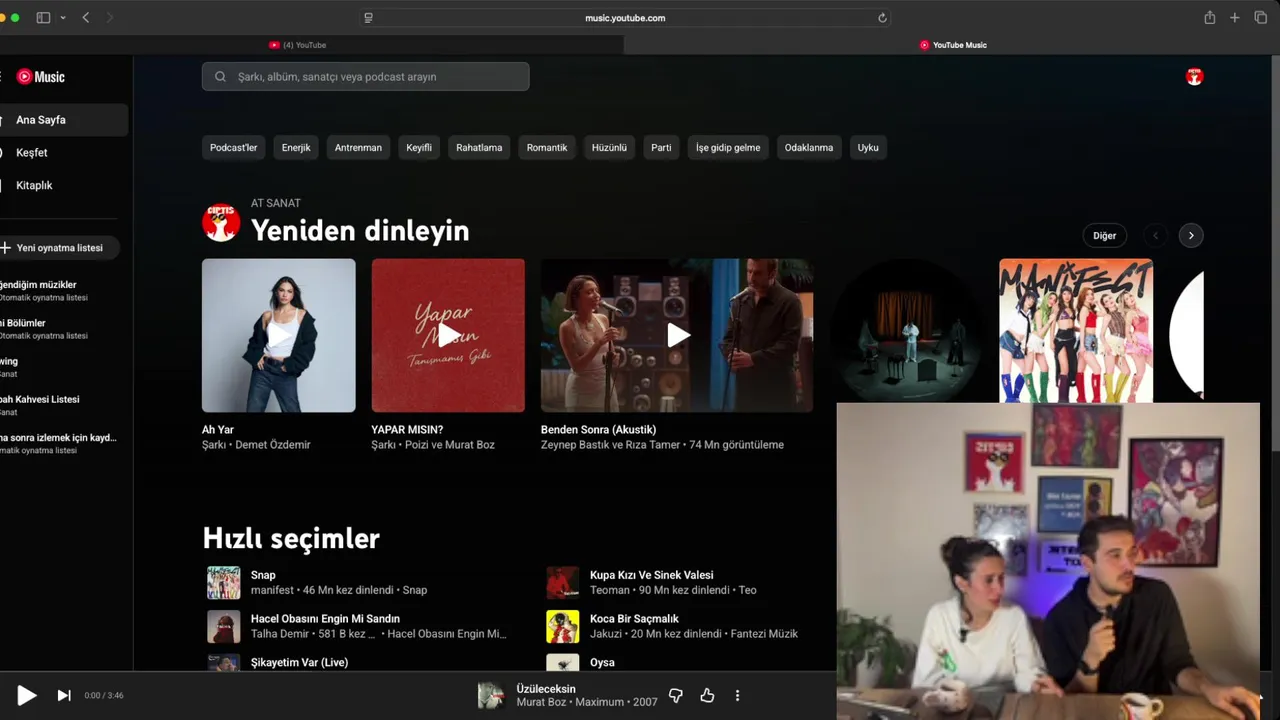Screen dimensions: 1280x720
Task: Open the dark stage scene thumbnail
Action: (907, 331)
